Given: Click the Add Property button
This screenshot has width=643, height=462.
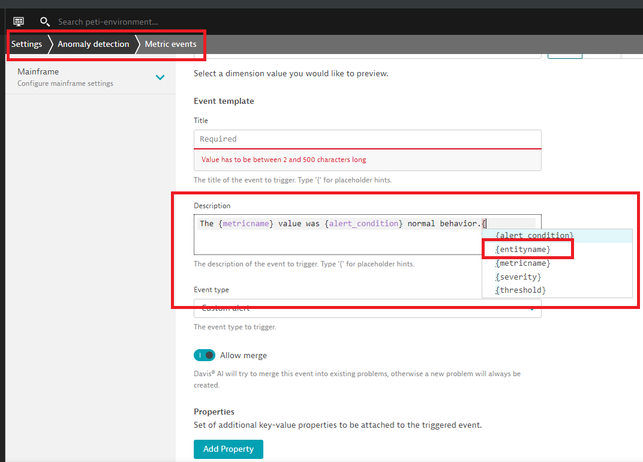Looking at the screenshot, I should (x=228, y=449).
